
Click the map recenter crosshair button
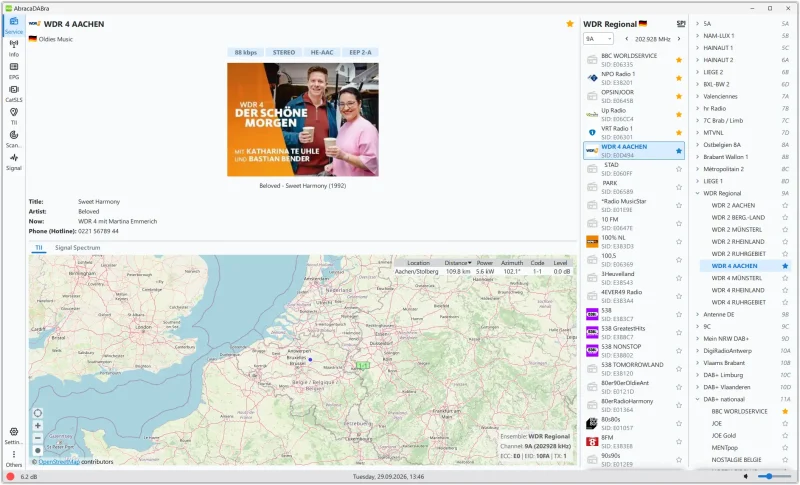coord(38,413)
